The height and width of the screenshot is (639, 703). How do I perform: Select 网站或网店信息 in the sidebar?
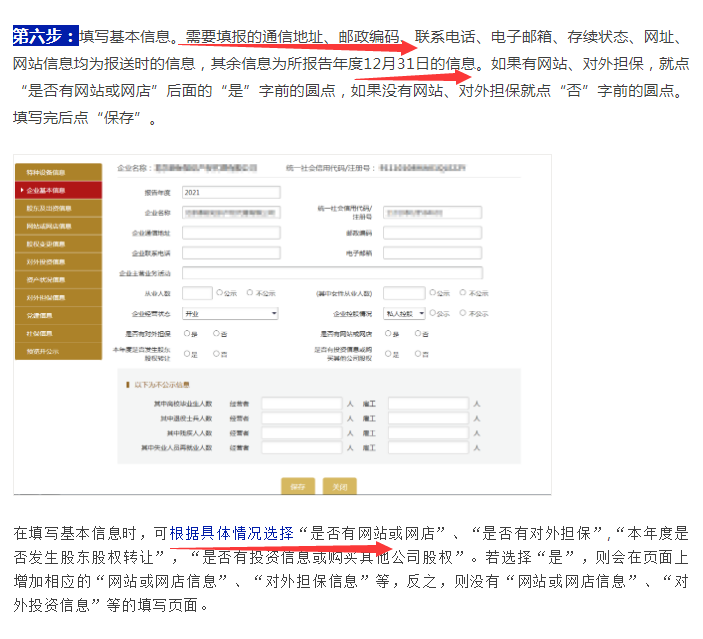tap(58, 225)
